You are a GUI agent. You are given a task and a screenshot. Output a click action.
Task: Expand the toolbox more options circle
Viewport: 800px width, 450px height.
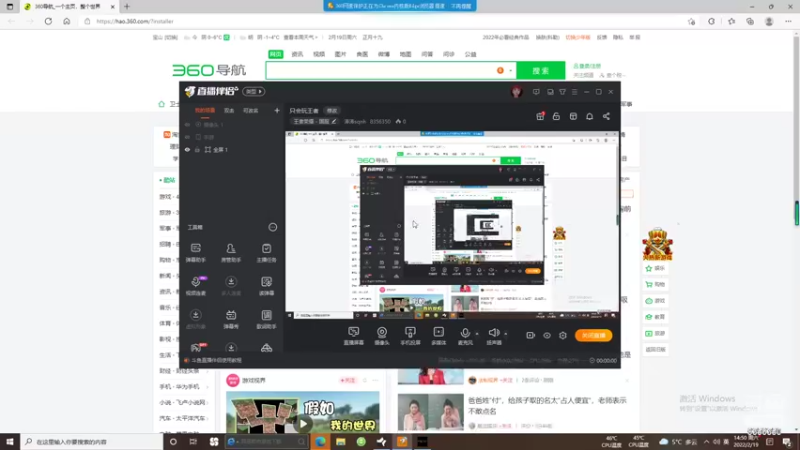273,228
